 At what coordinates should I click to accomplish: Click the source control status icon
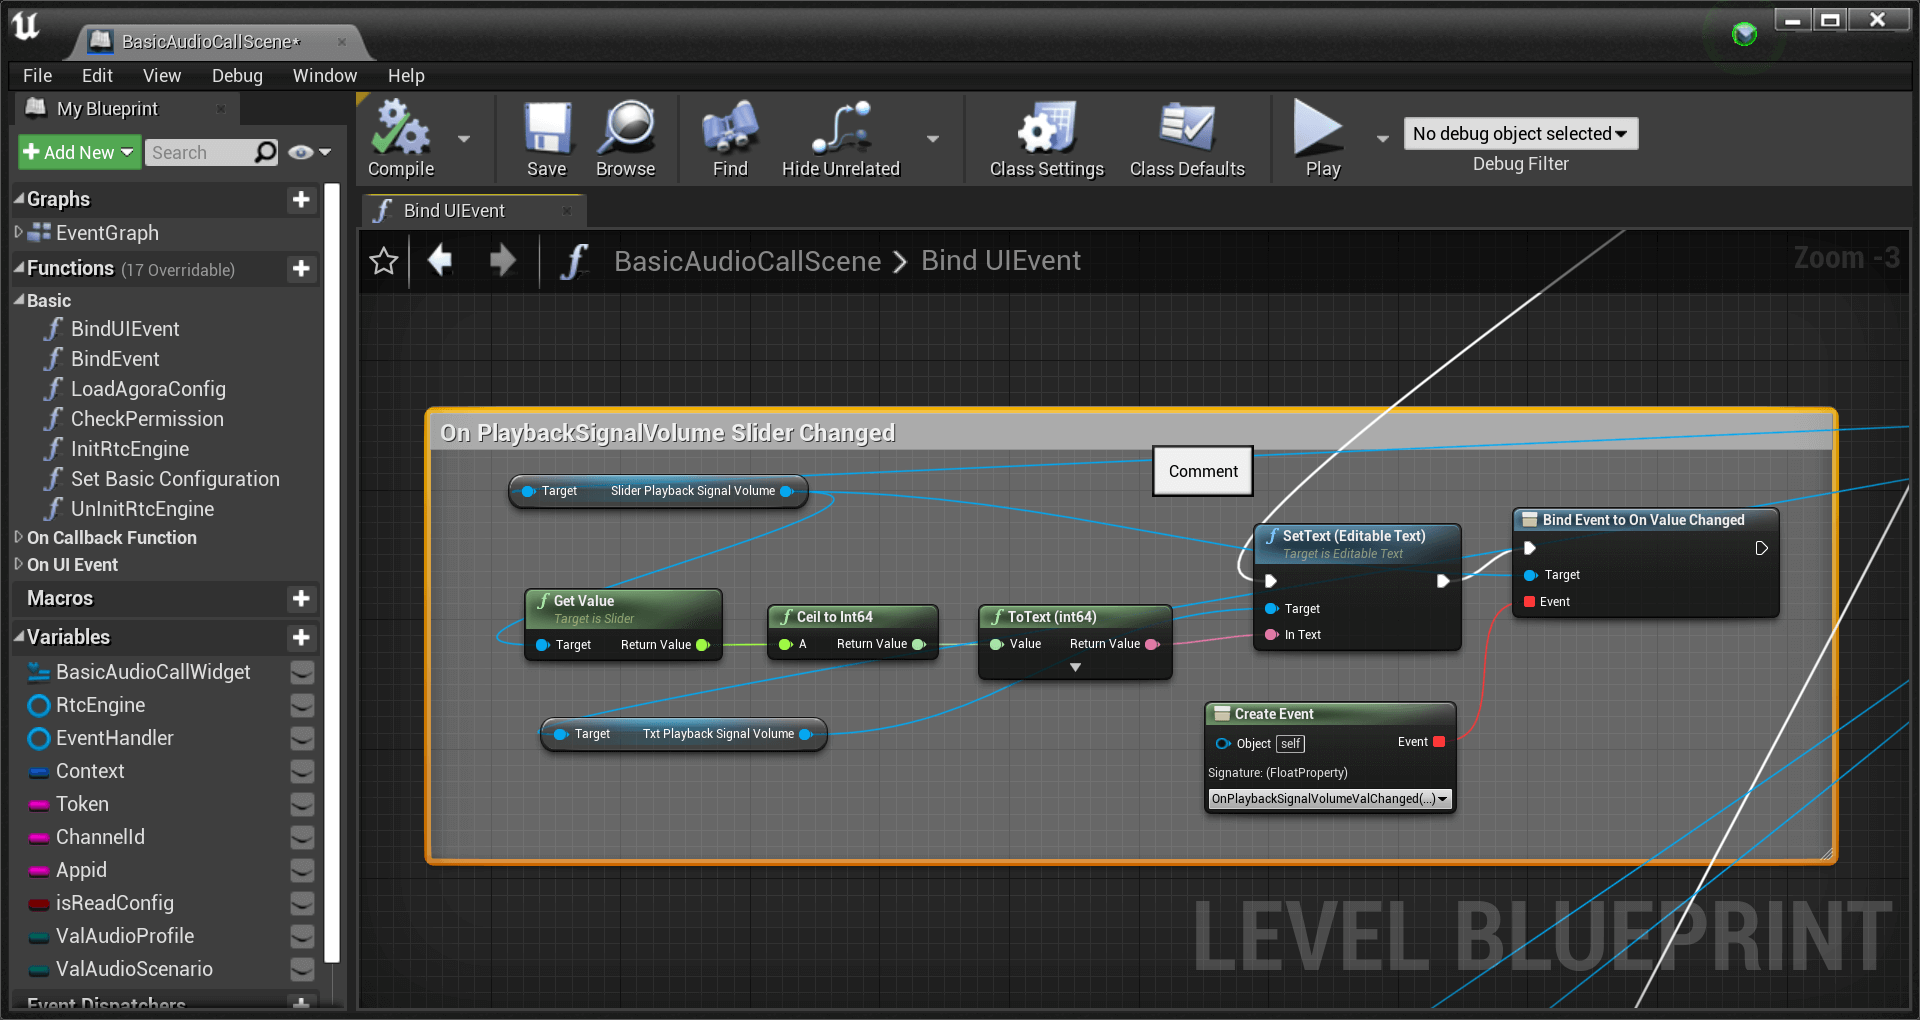(x=1744, y=34)
